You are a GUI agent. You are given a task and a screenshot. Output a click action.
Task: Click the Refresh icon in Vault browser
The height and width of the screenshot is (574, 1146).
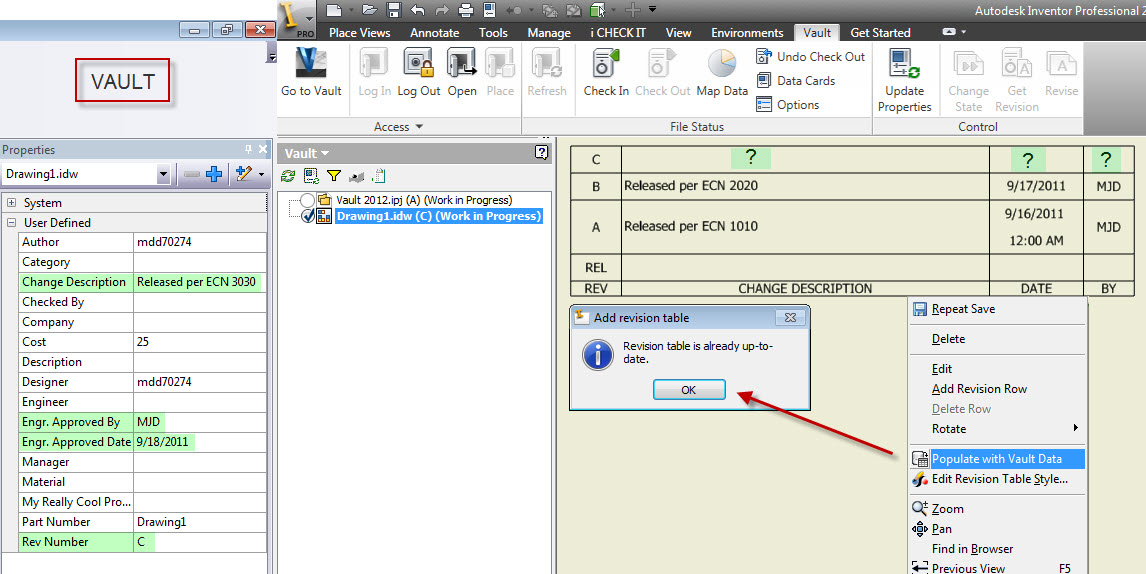pyautogui.click(x=288, y=175)
